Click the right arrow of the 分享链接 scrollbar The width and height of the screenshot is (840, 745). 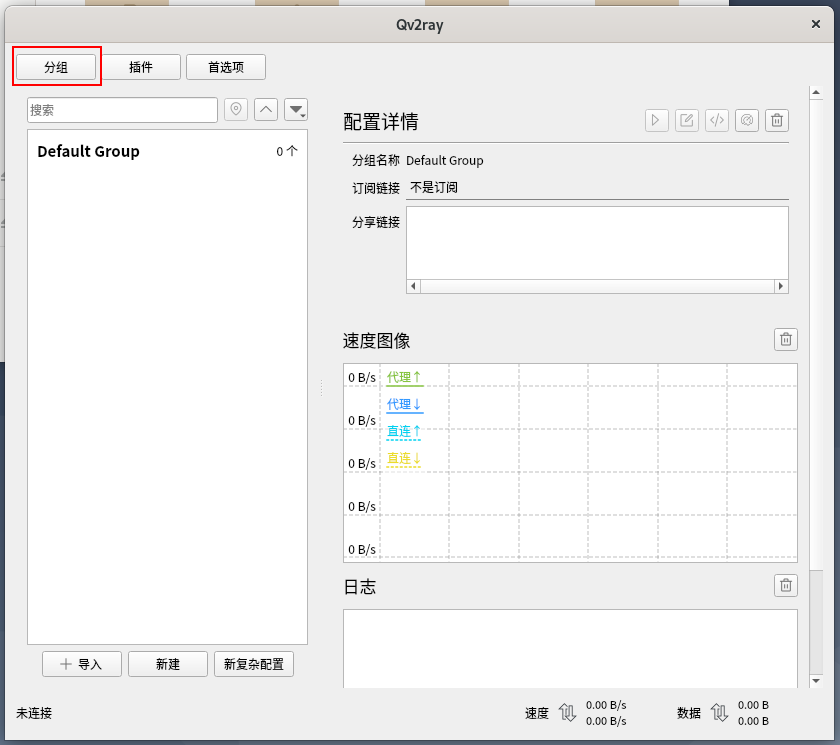click(x=781, y=286)
